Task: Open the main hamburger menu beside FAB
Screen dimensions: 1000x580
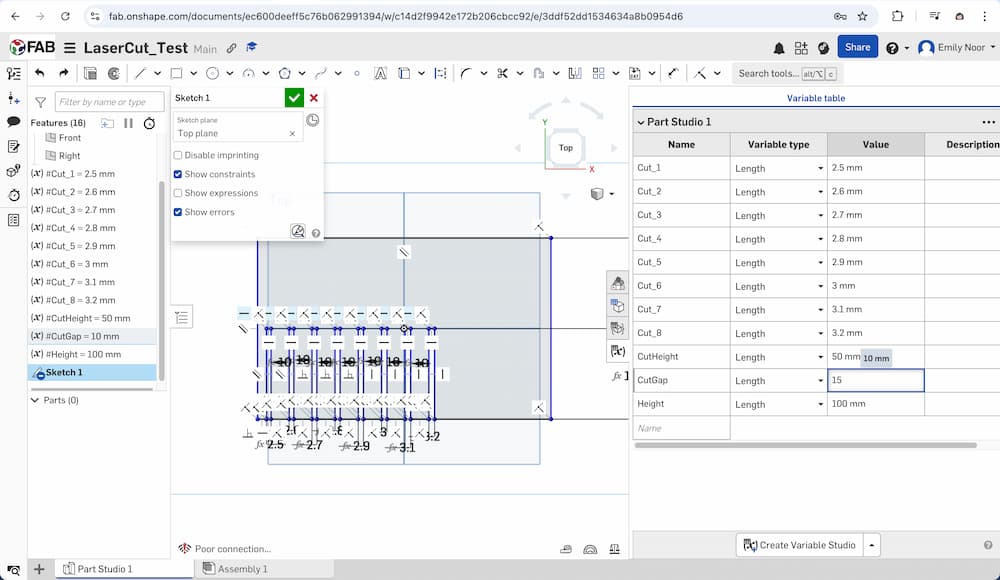Action: click(70, 48)
